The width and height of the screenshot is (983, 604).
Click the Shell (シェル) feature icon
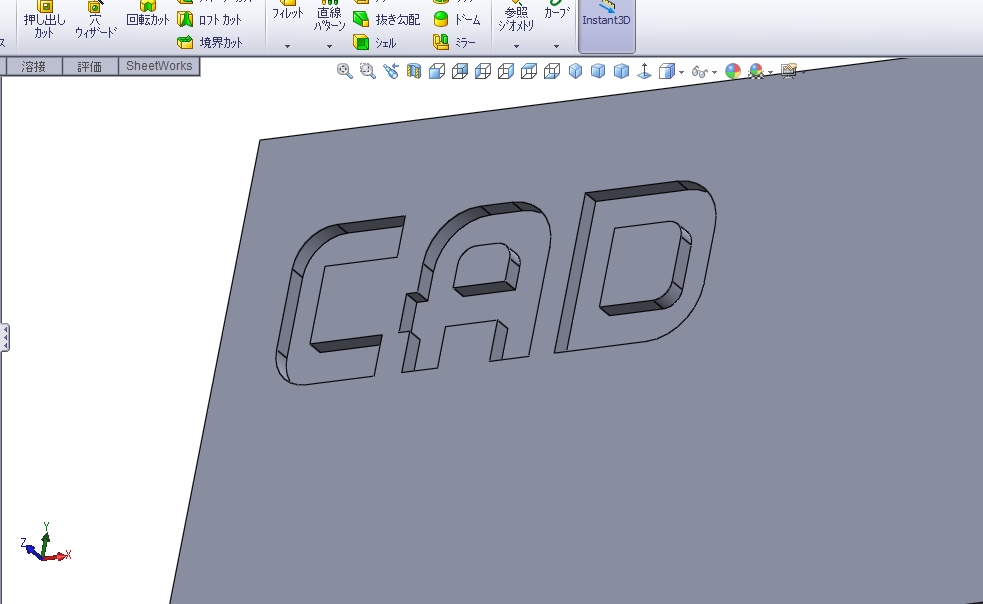coord(375,43)
